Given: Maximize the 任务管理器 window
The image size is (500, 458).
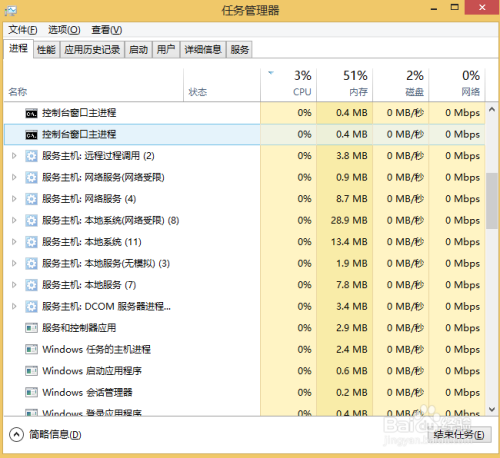Looking at the screenshot, I should 454,7.
